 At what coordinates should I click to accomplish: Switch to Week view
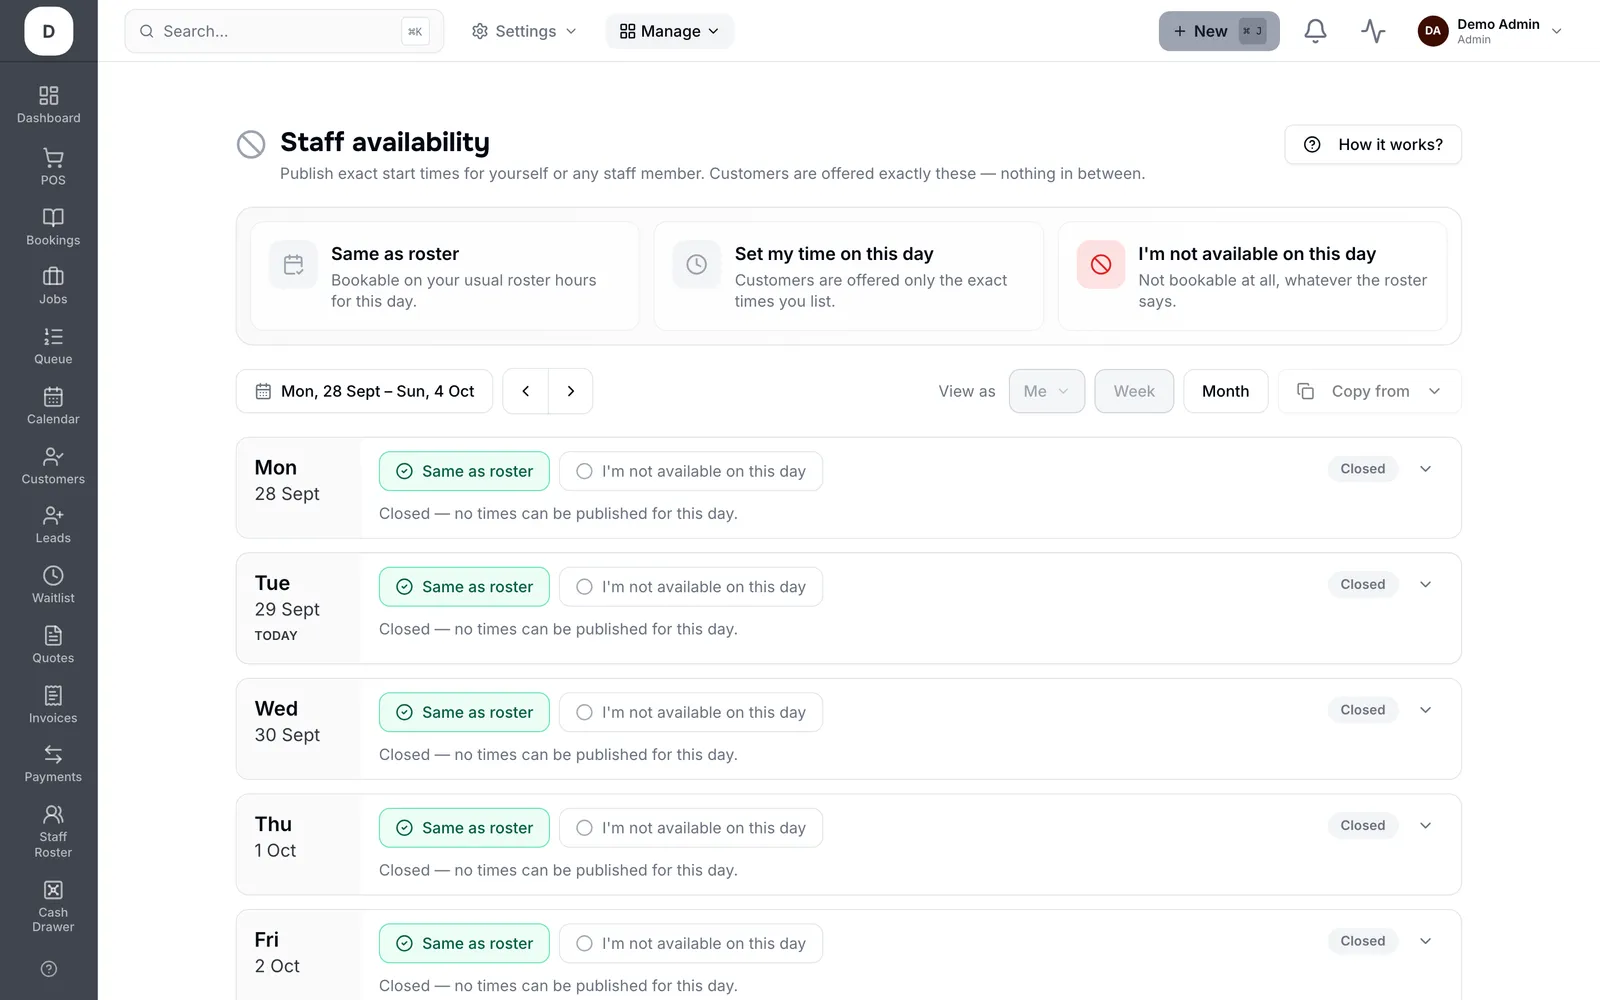point(1134,391)
